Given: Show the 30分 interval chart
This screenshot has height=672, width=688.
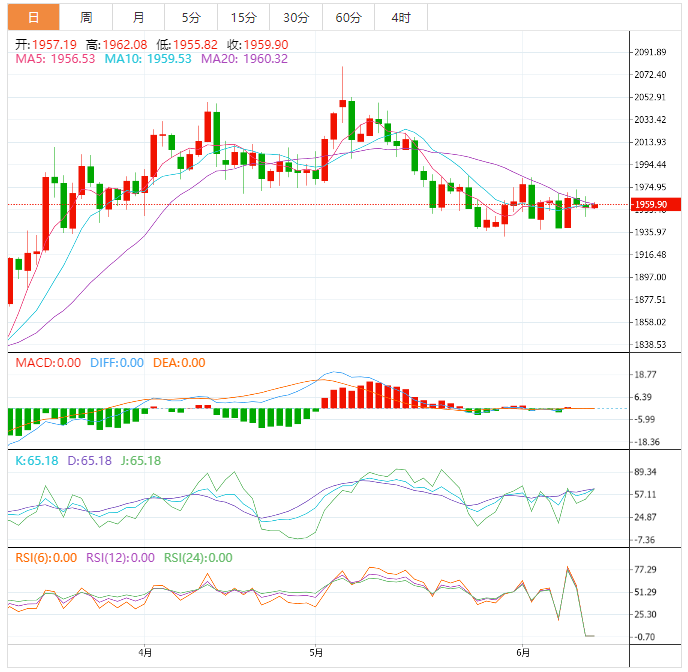Looking at the screenshot, I should tap(296, 17).
